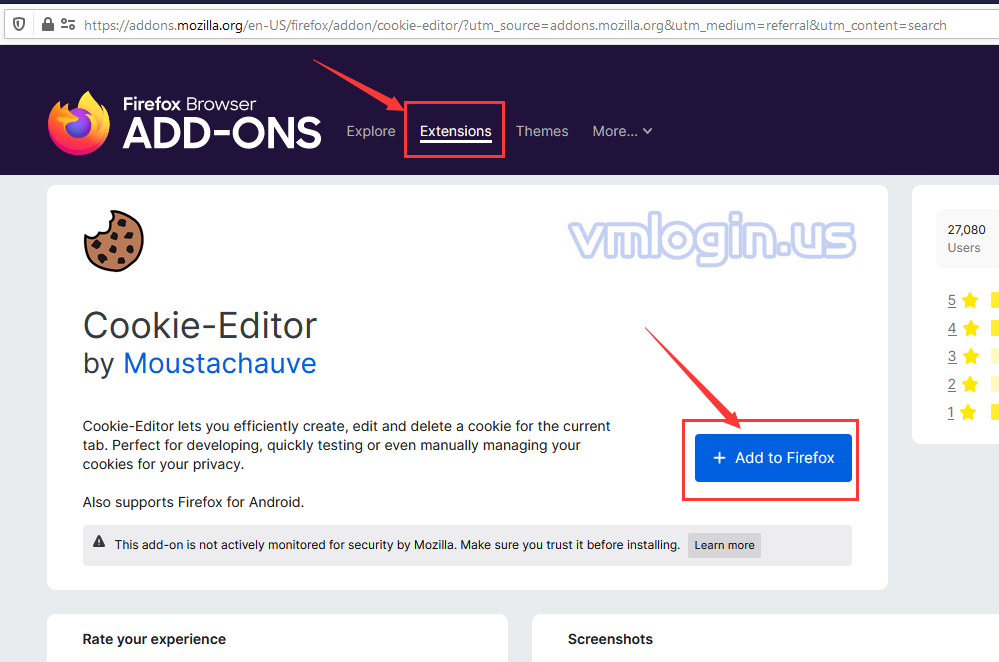The image size is (999, 662).
Task: Open the 3-star reviews number link
Action: (952, 356)
